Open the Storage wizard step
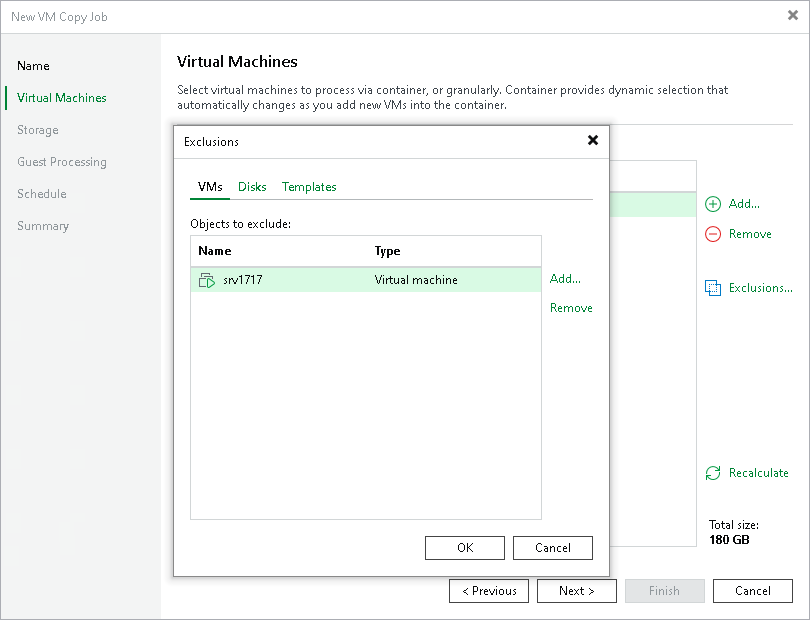The image size is (810, 620). (38, 130)
